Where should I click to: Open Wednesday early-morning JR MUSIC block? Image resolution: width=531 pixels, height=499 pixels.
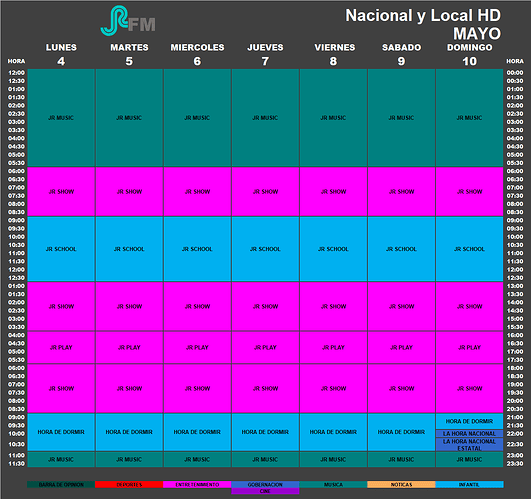(x=197, y=118)
